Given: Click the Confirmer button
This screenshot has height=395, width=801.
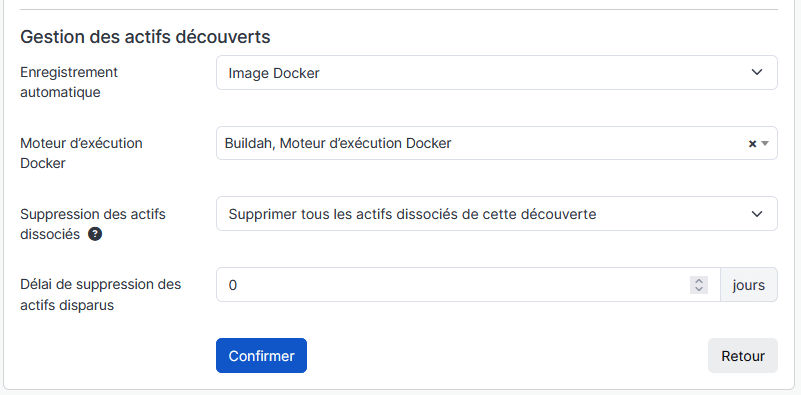Looking at the screenshot, I should [262, 356].
